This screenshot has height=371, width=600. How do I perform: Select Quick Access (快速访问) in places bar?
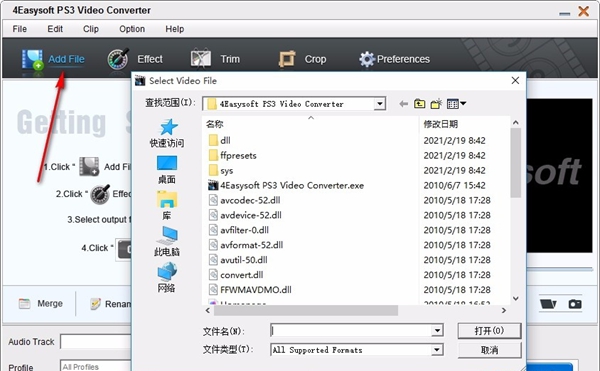coord(167,133)
